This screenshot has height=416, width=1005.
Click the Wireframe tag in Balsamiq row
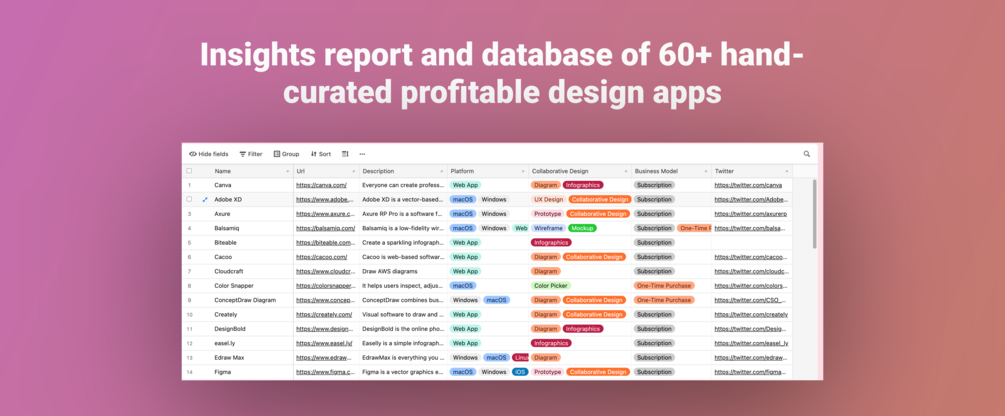click(x=548, y=228)
